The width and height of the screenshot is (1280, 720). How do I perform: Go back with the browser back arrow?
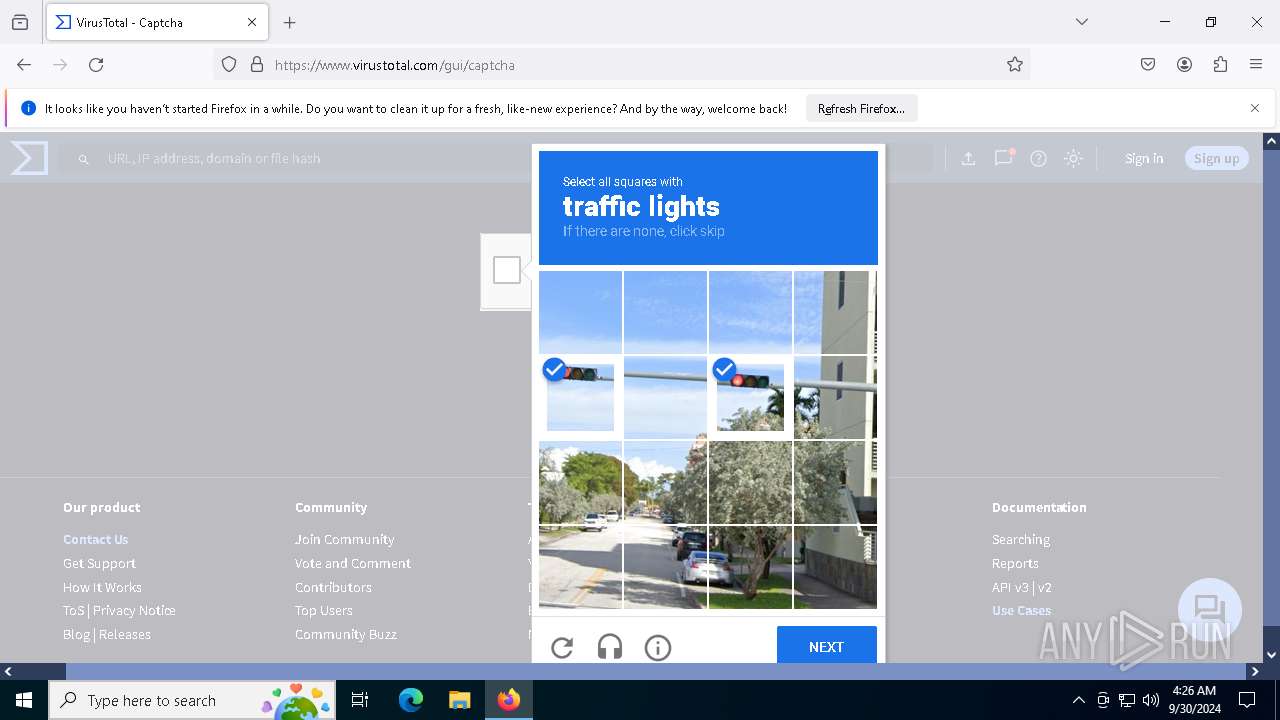pos(24,64)
